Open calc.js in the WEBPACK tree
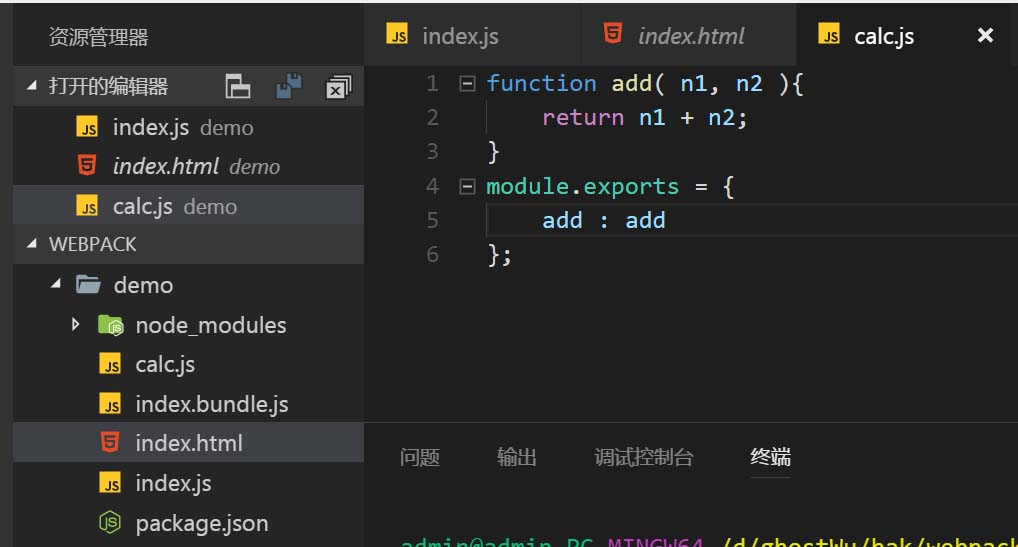This screenshot has width=1018, height=547. (188, 364)
